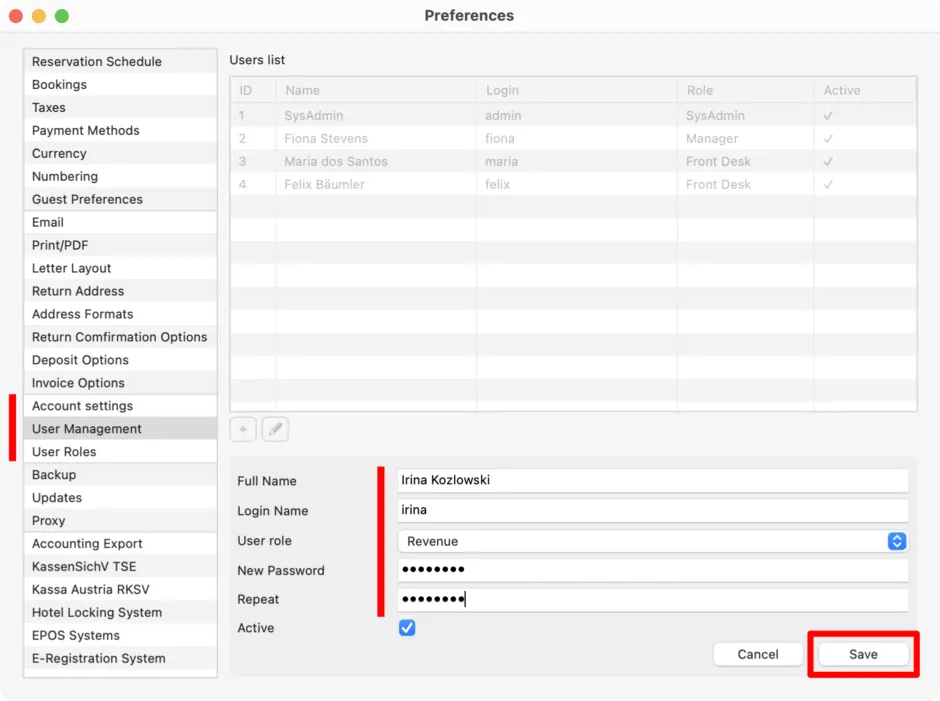Open Reservation Schedule preferences

[x=120, y=62]
